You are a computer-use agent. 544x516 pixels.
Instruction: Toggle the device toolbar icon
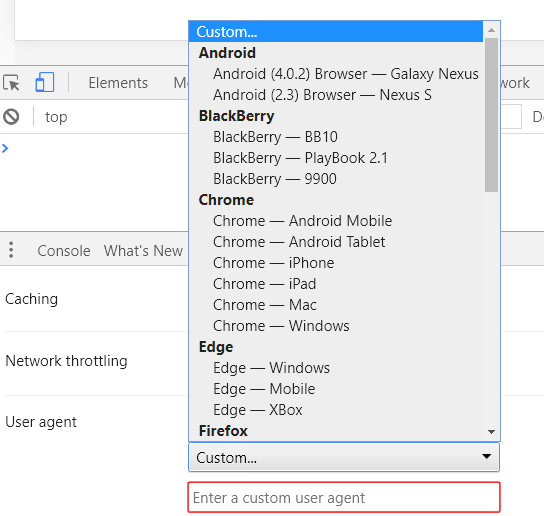pos(45,82)
